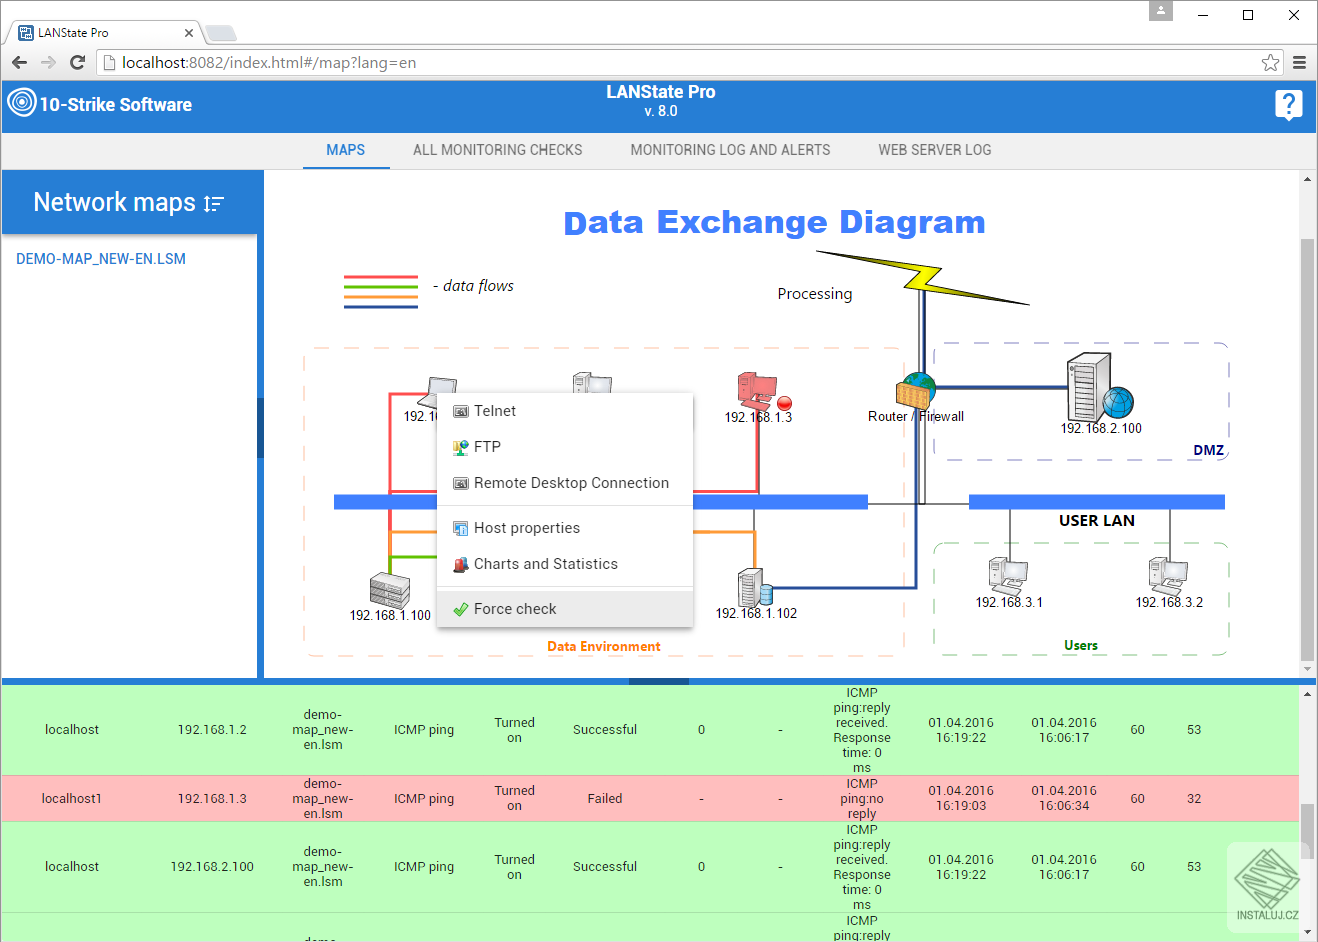Bookmark page with the star icon

pos(1270,63)
